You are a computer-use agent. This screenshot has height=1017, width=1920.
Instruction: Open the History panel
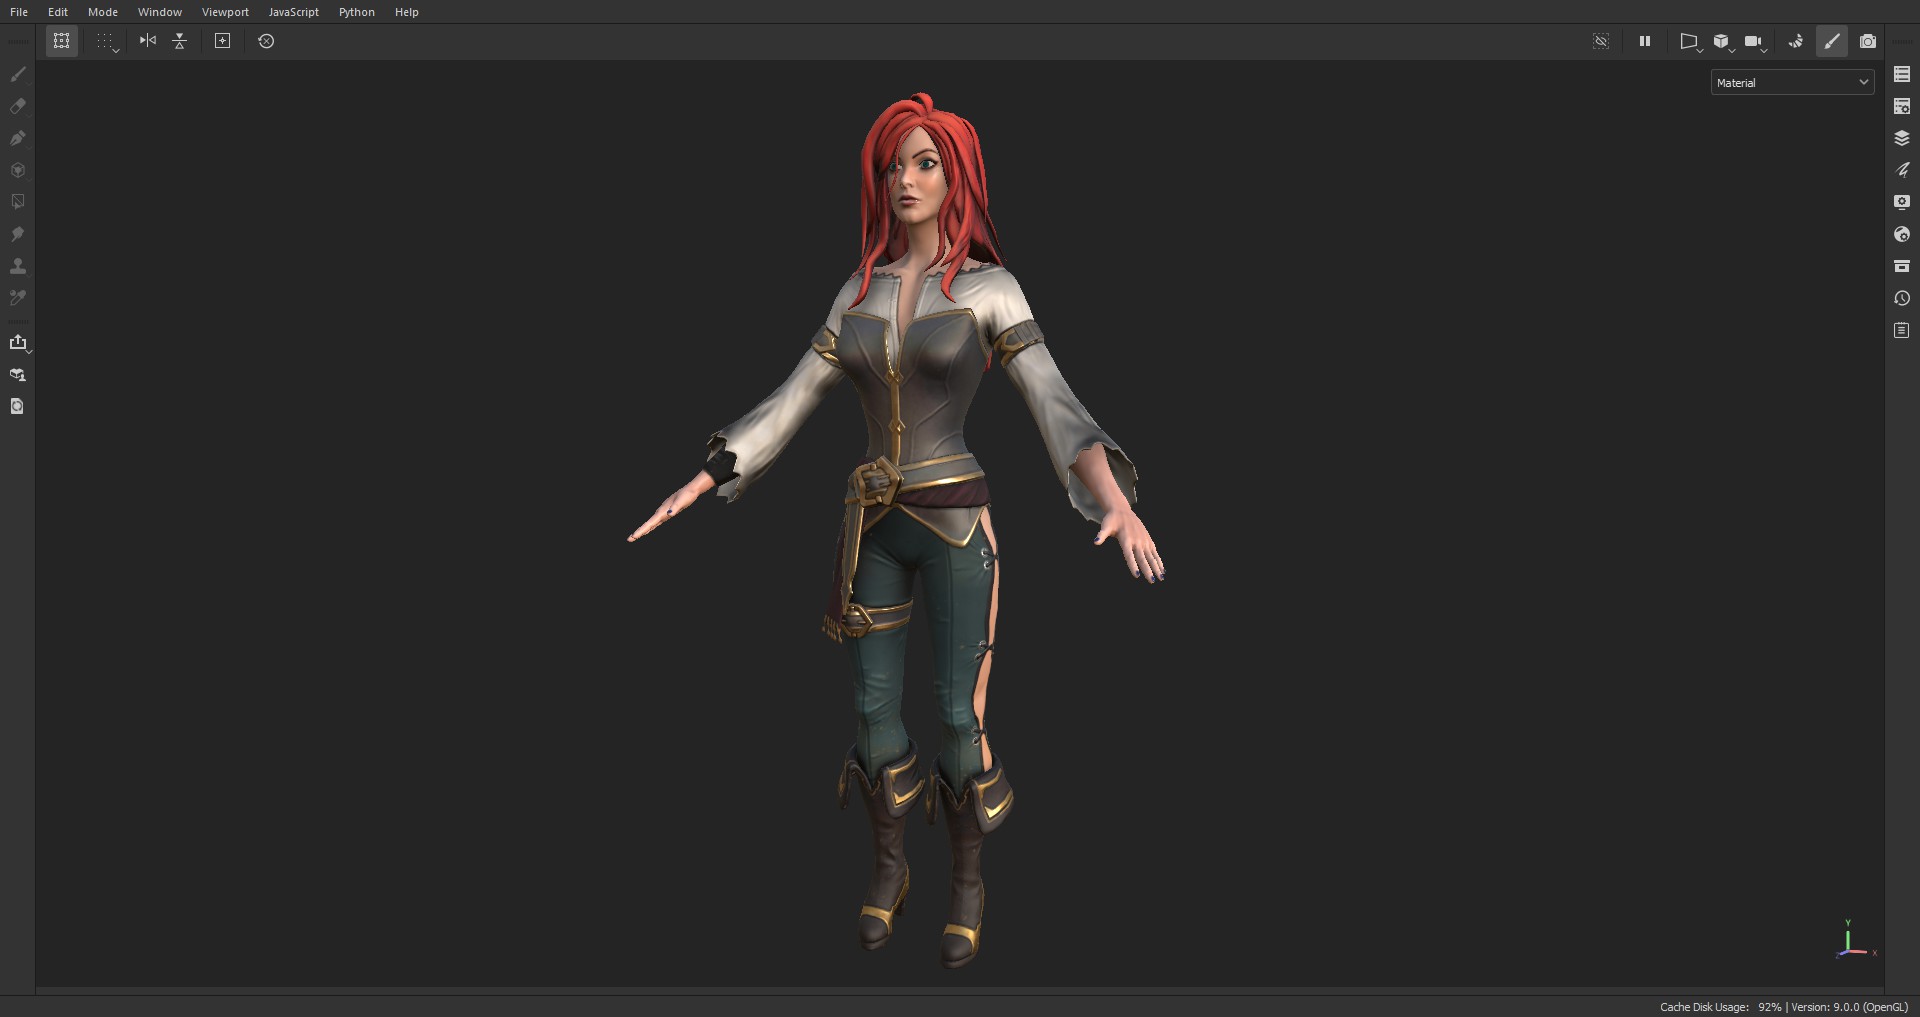click(x=1902, y=298)
